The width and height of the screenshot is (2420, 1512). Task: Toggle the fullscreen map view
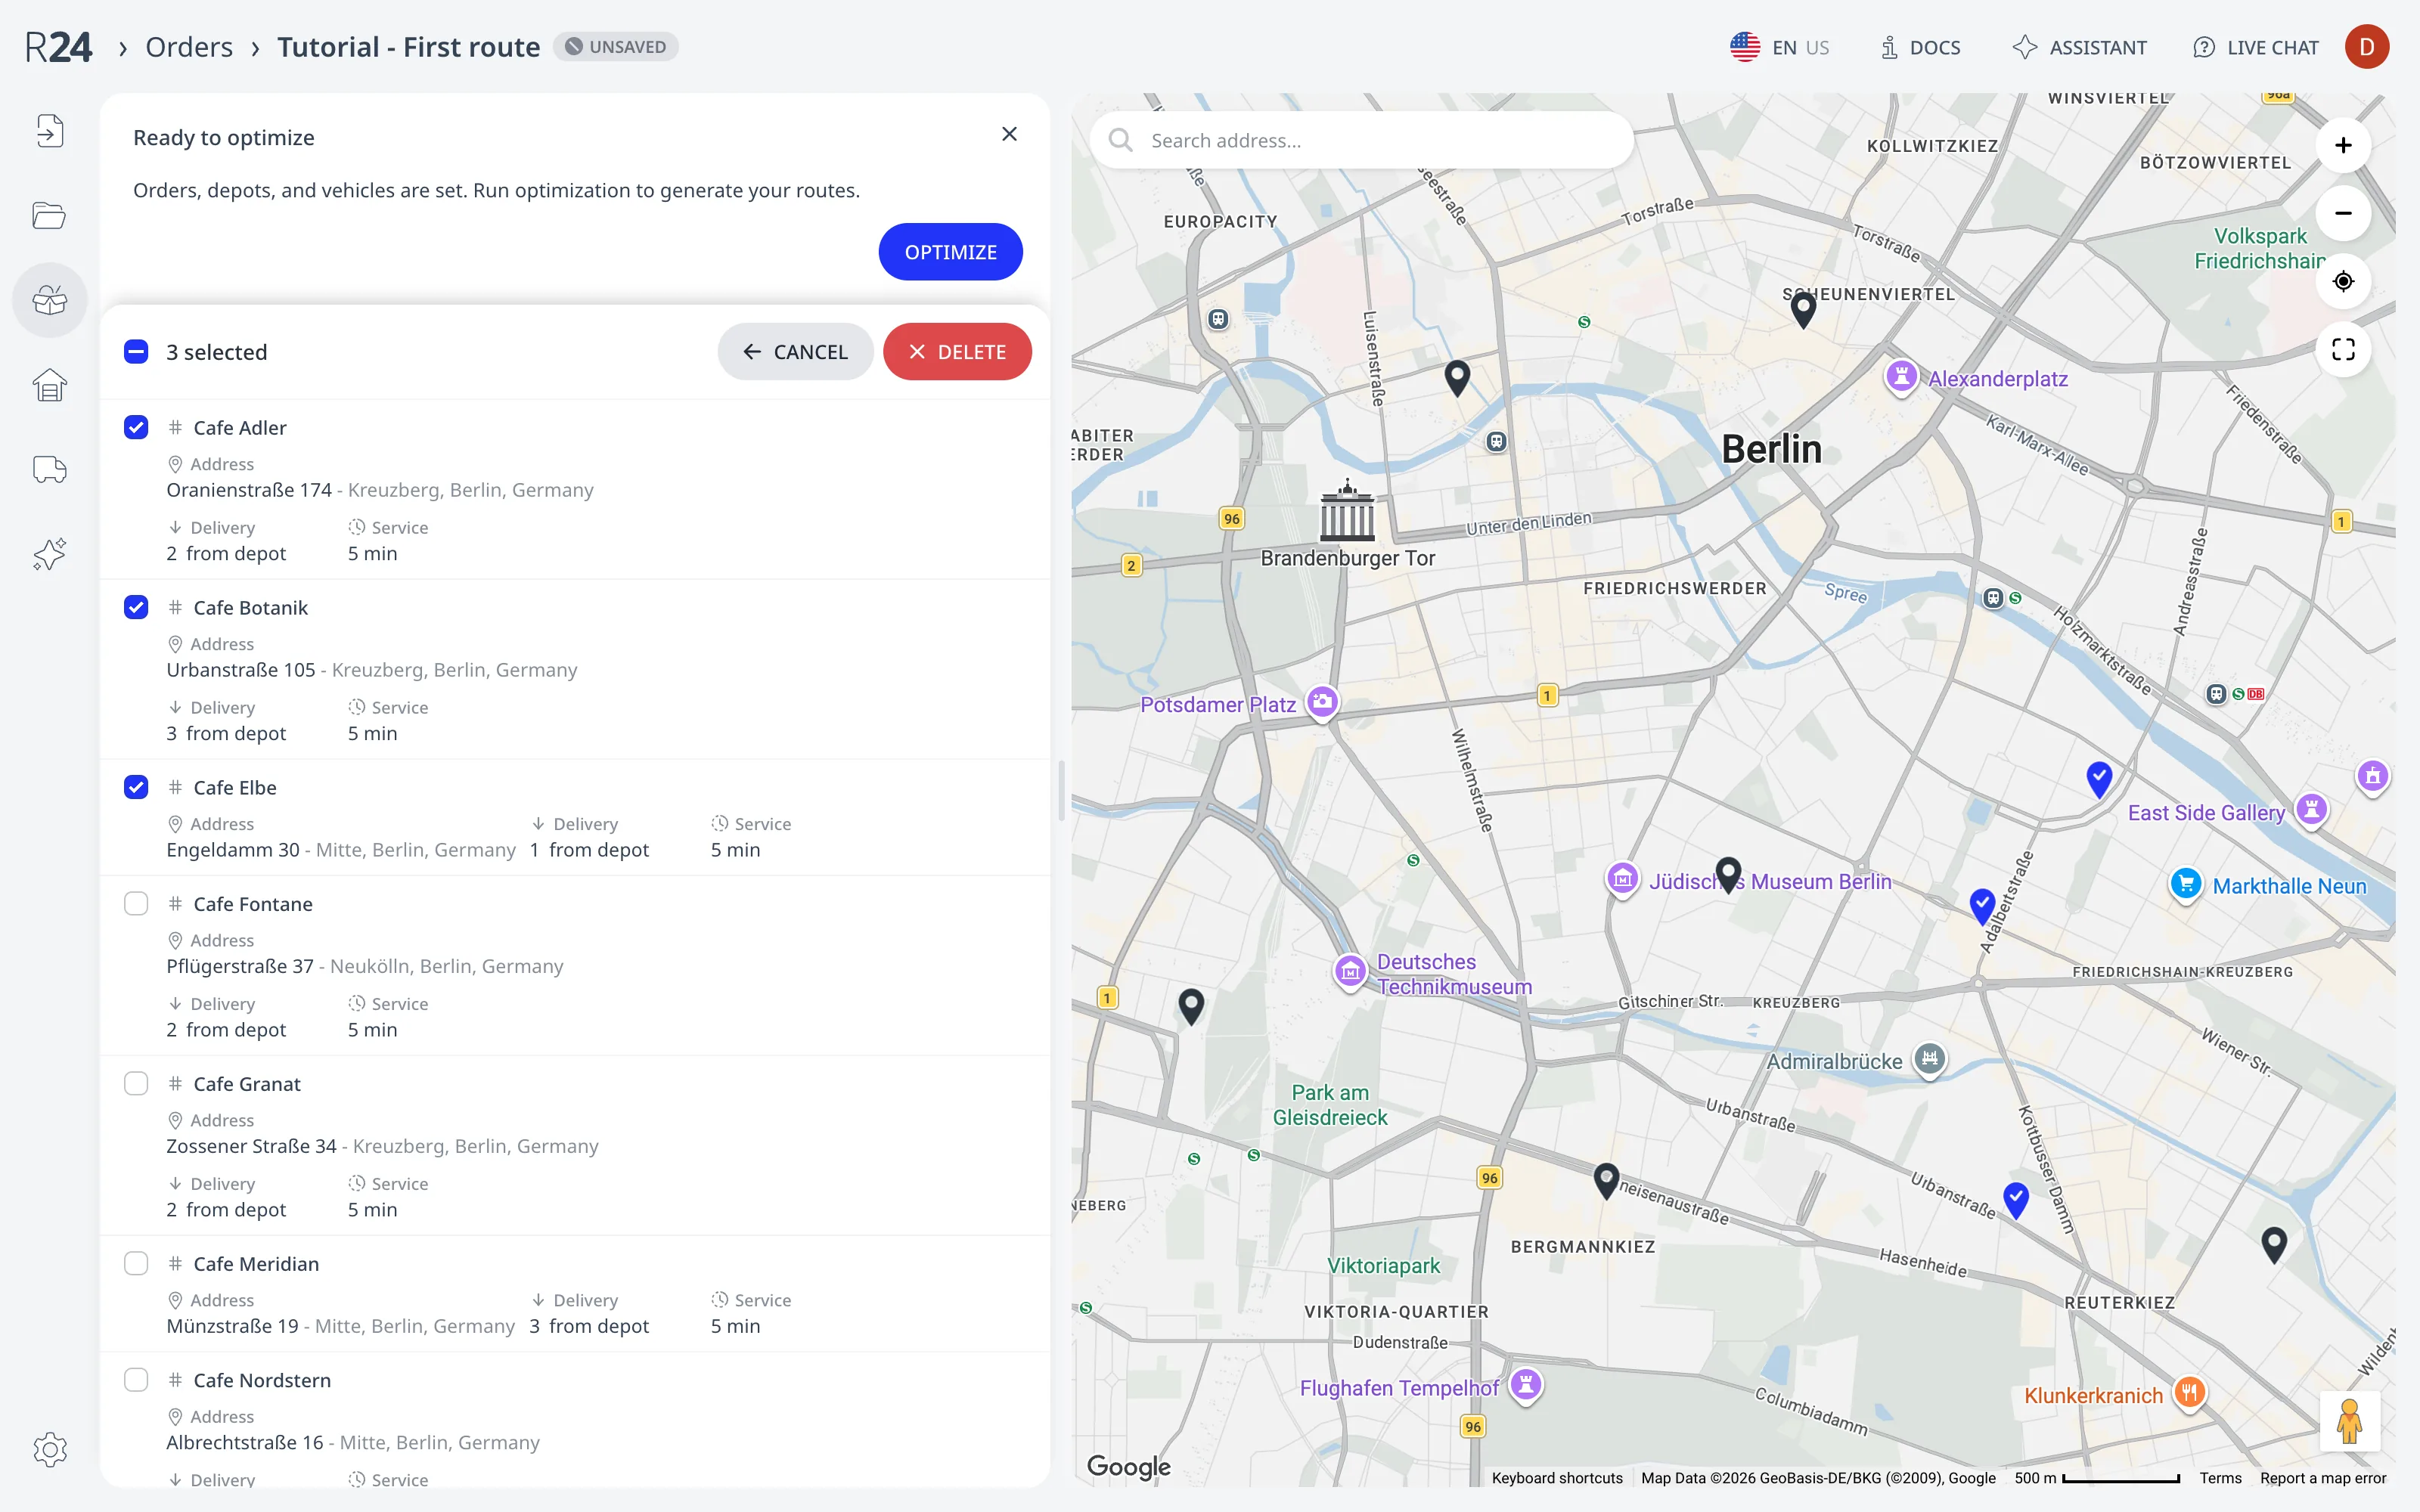click(x=2343, y=349)
